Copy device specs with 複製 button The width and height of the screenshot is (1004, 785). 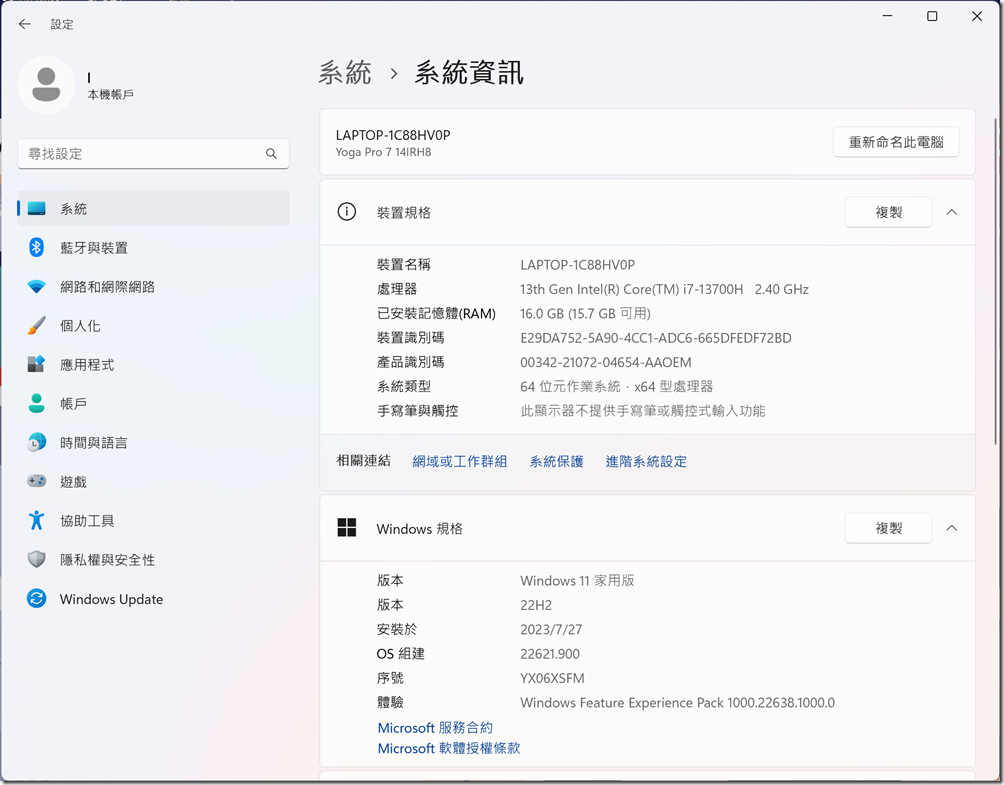pos(888,212)
